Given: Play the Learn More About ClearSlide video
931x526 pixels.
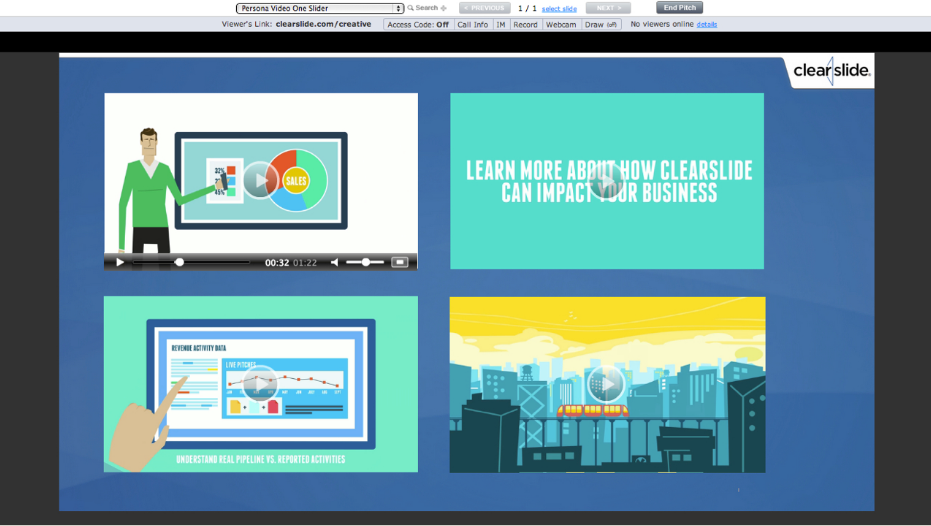Looking at the screenshot, I should click(x=606, y=180).
